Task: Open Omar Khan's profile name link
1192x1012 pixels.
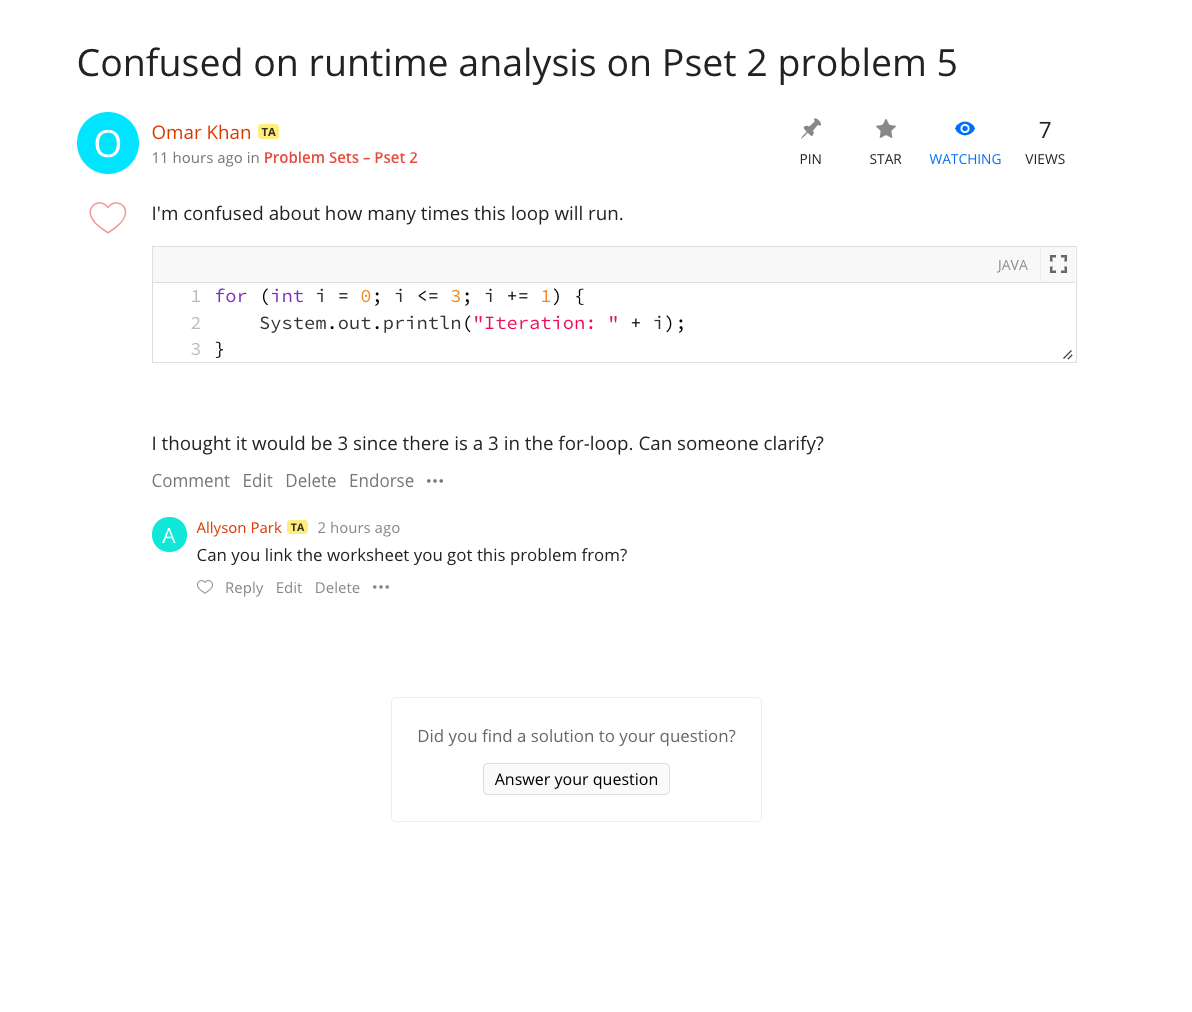Action: 201,132
